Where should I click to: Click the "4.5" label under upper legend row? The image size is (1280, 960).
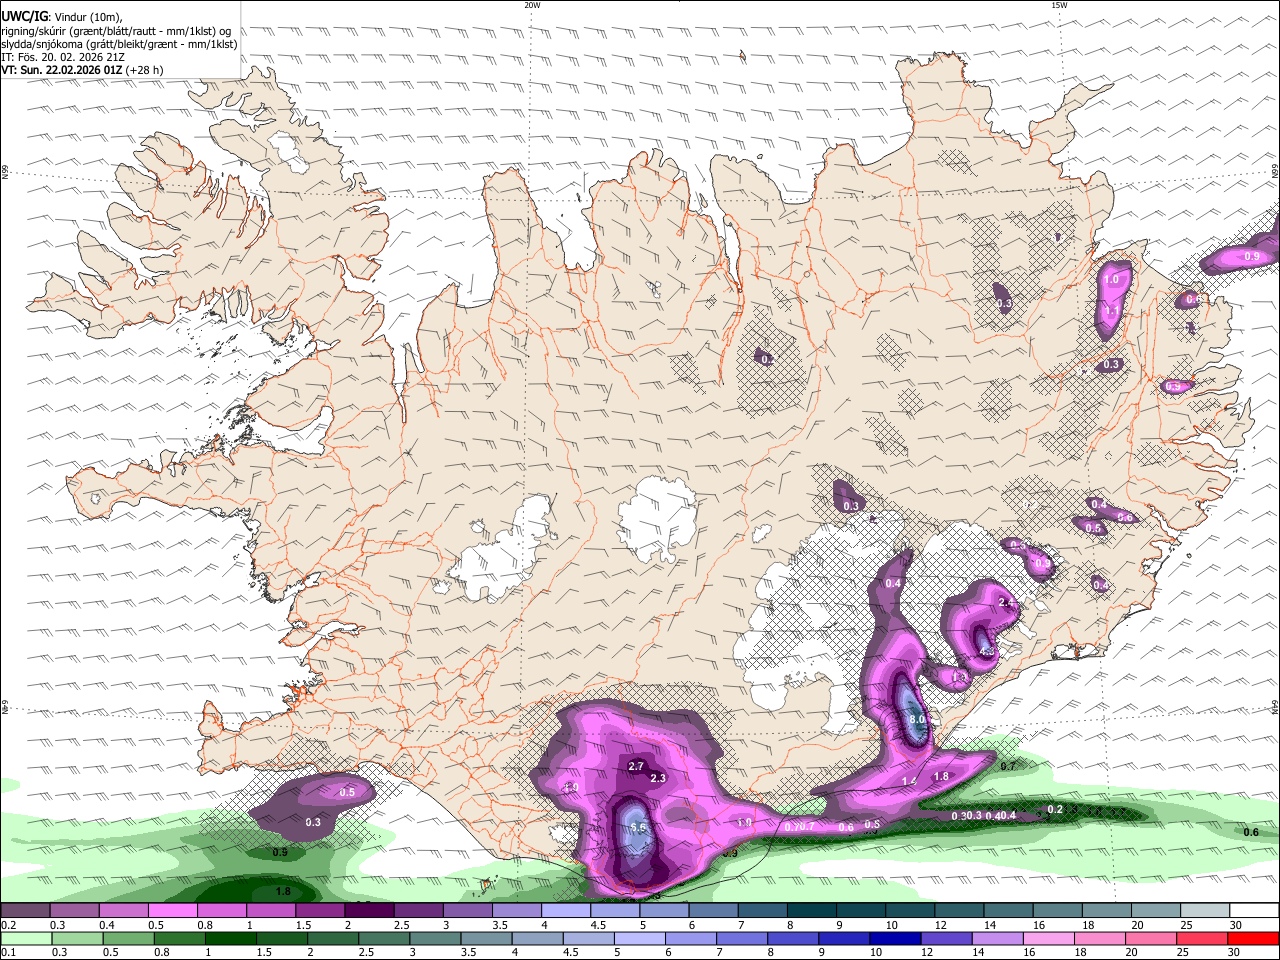[598, 925]
